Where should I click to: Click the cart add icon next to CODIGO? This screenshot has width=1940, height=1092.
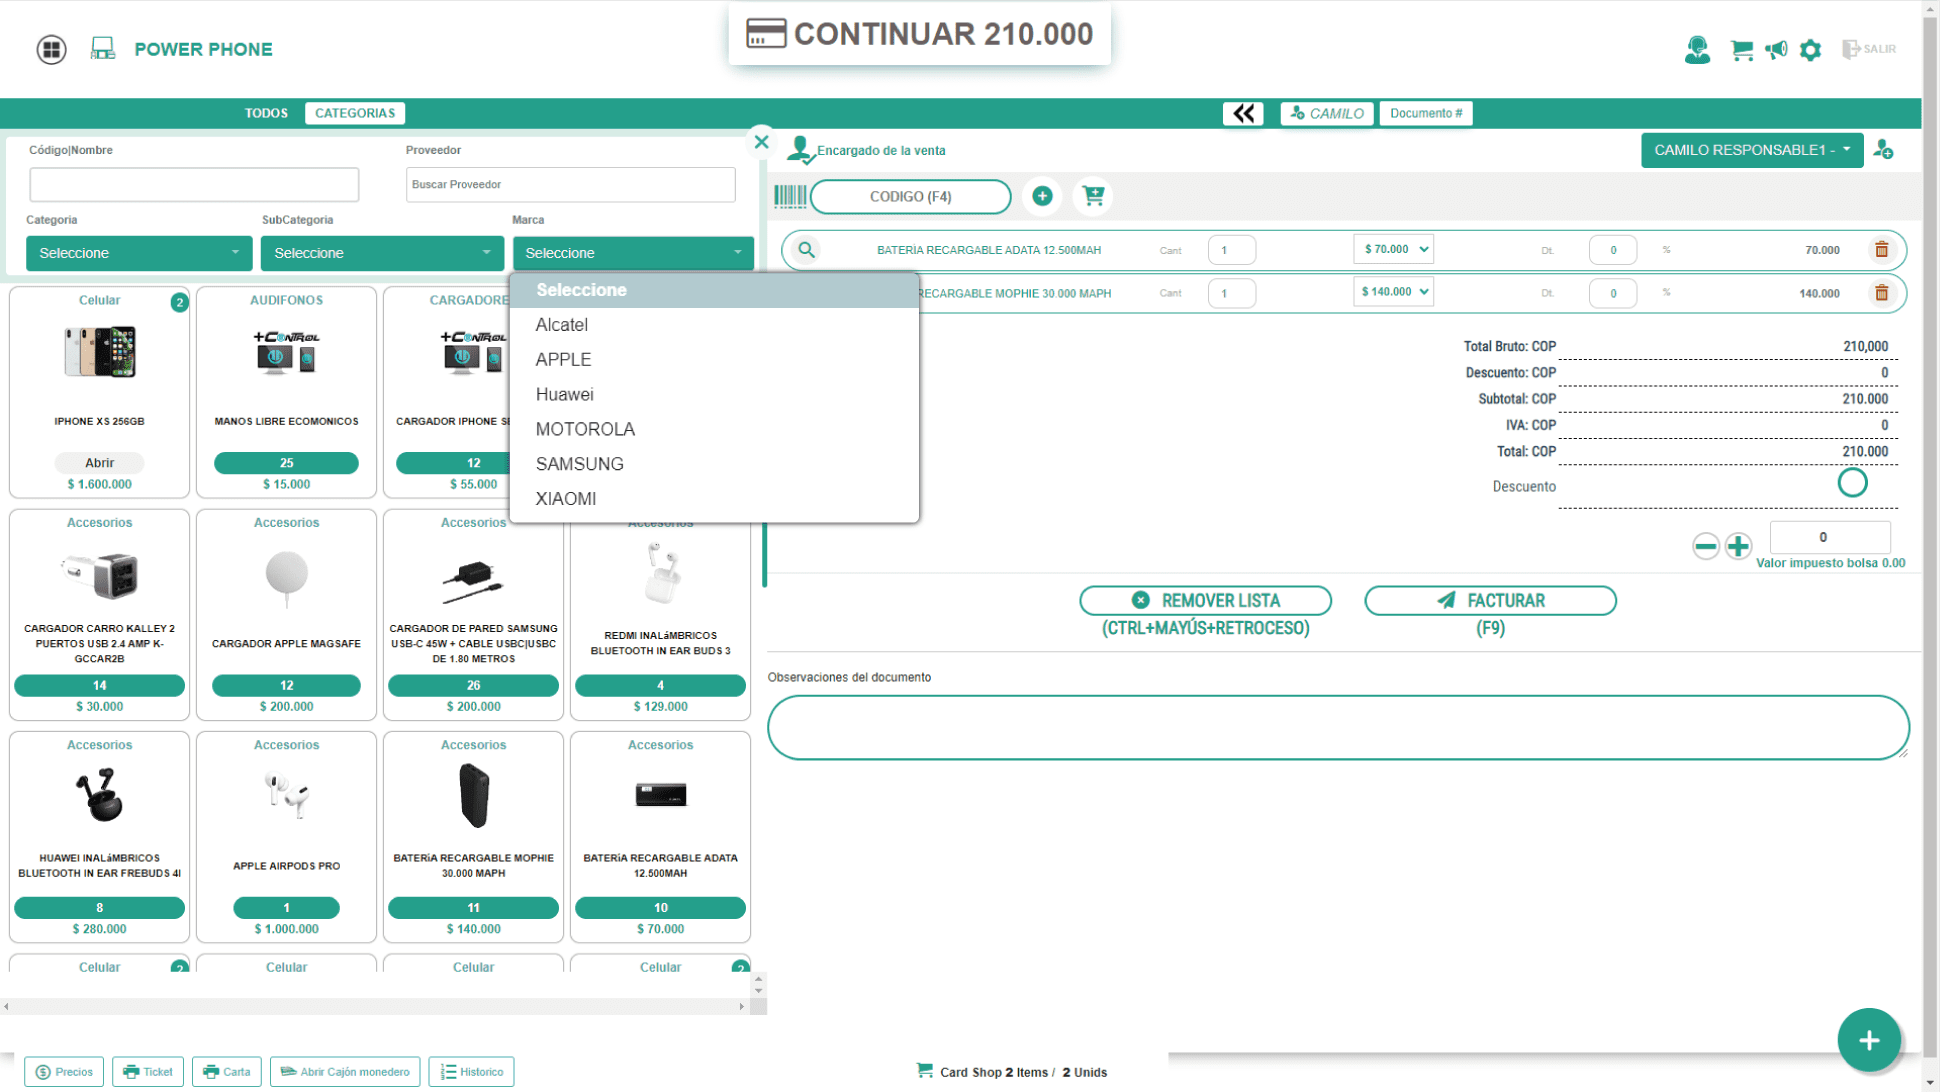(x=1093, y=196)
